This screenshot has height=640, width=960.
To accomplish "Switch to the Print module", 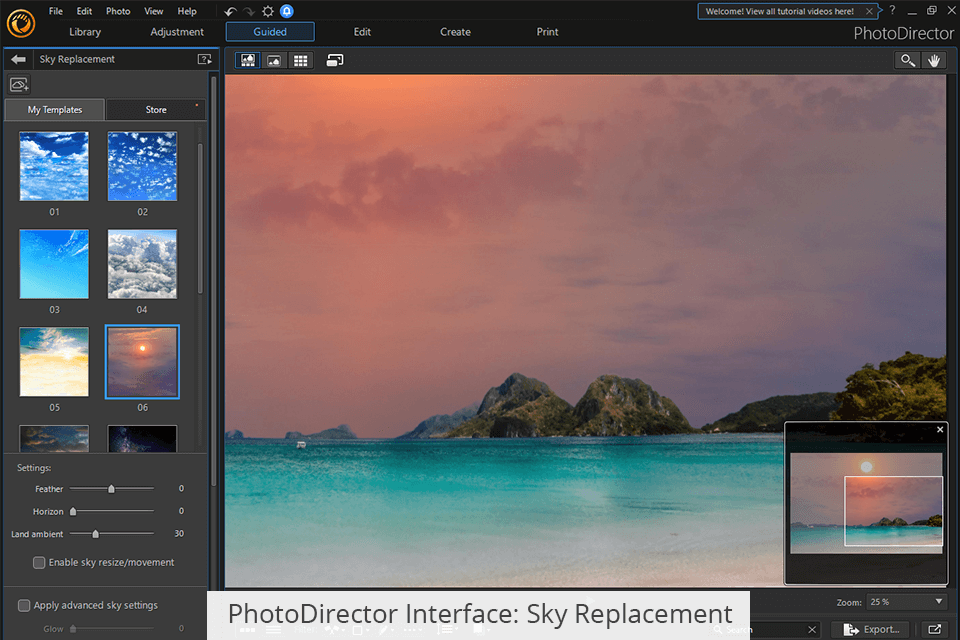I will click(547, 32).
